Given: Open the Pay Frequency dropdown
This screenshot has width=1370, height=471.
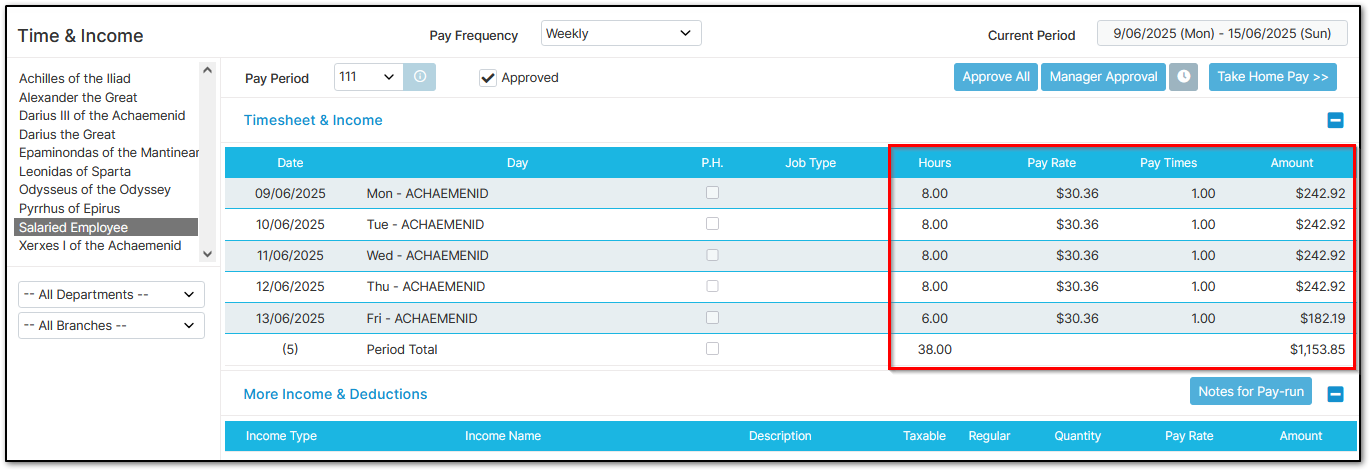Looking at the screenshot, I should 621,33.
